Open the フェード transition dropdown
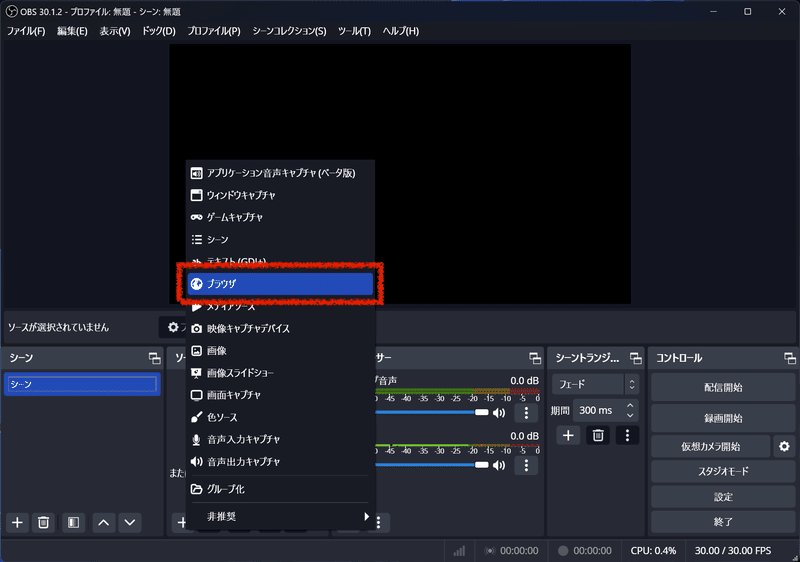Screen dimensions: 800x562 595,385
